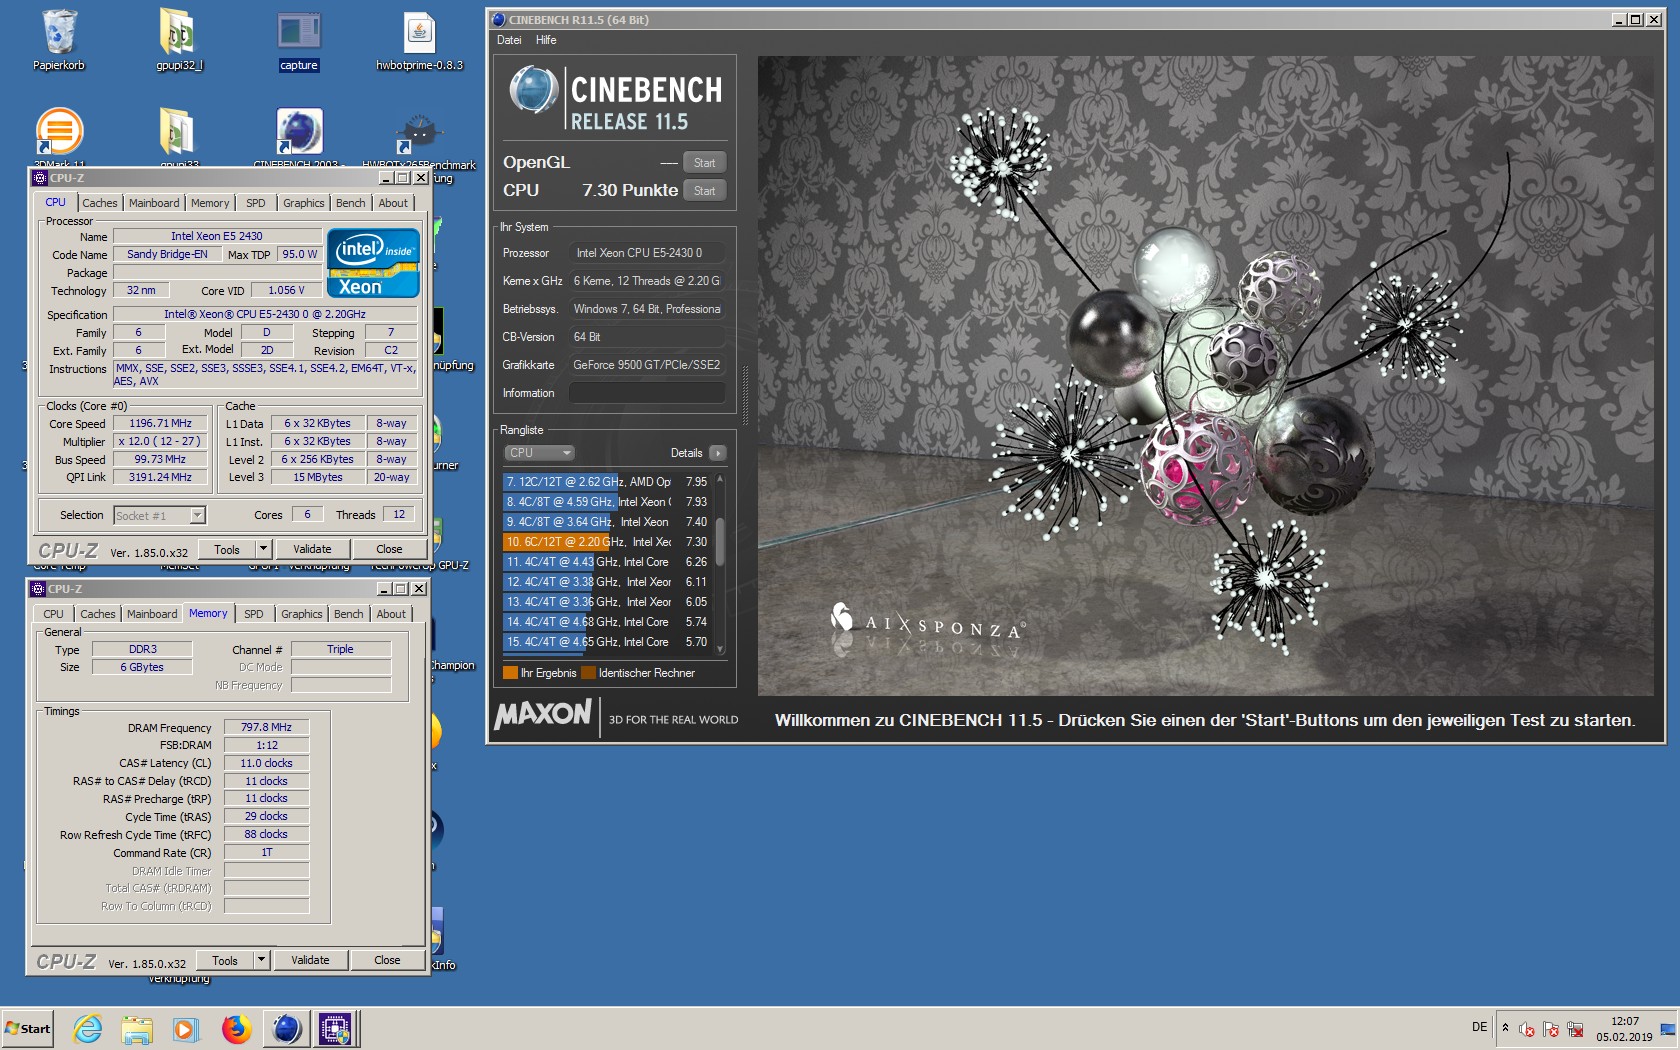1680x1050 pixels.
Task: Expand Tools dropdown arrow in upper CPU-Z
Action: [x=263, y=550]
